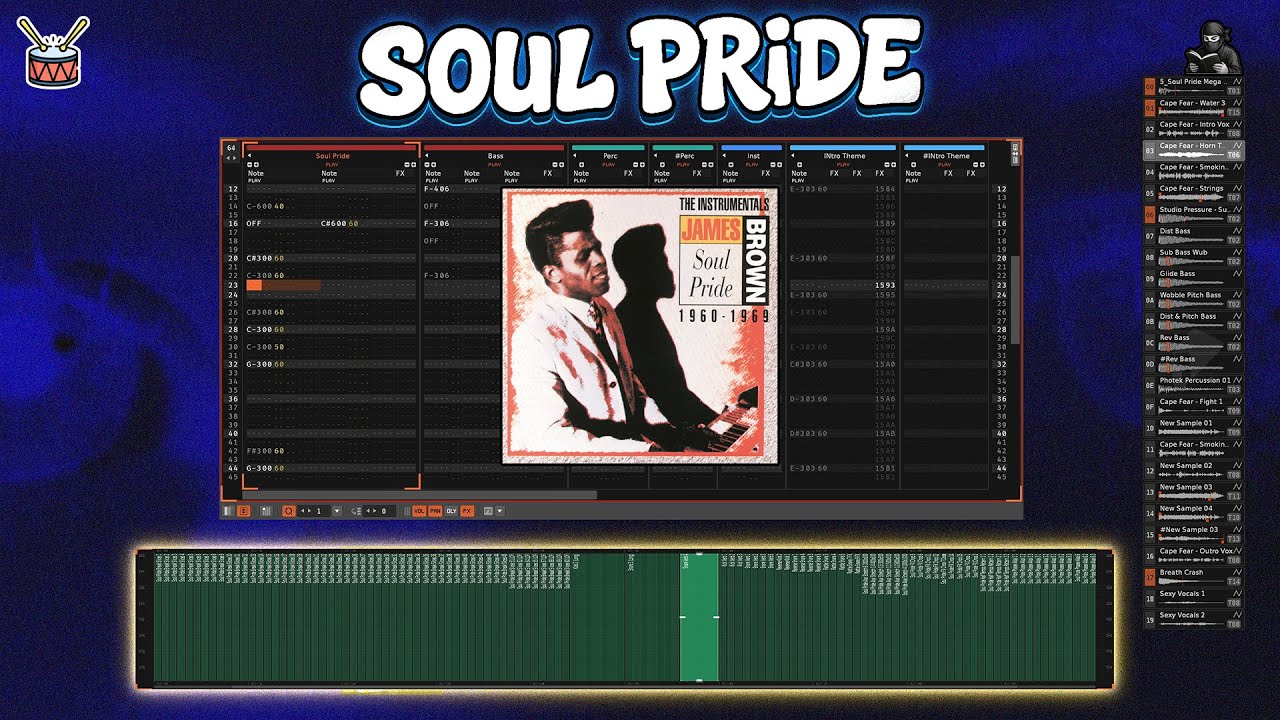Click the keyboard icon next to FX button
The height and width of the screenshot is (720, 1280).
point(488,511)
